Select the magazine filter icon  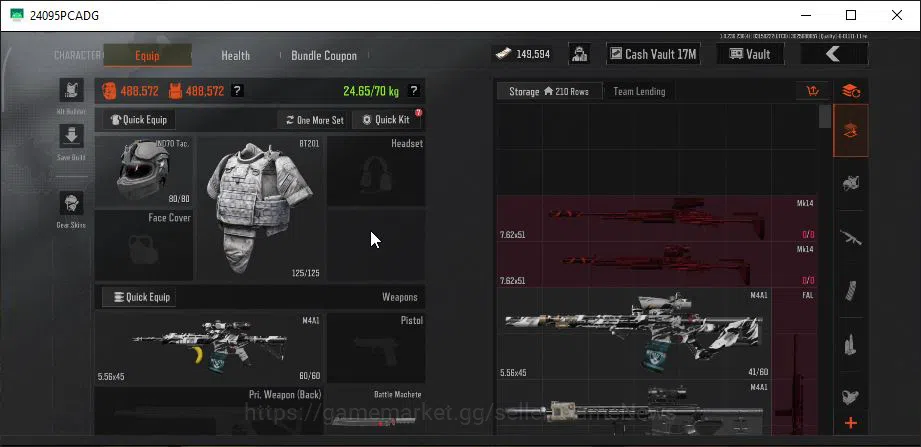(x=851, y=290)
